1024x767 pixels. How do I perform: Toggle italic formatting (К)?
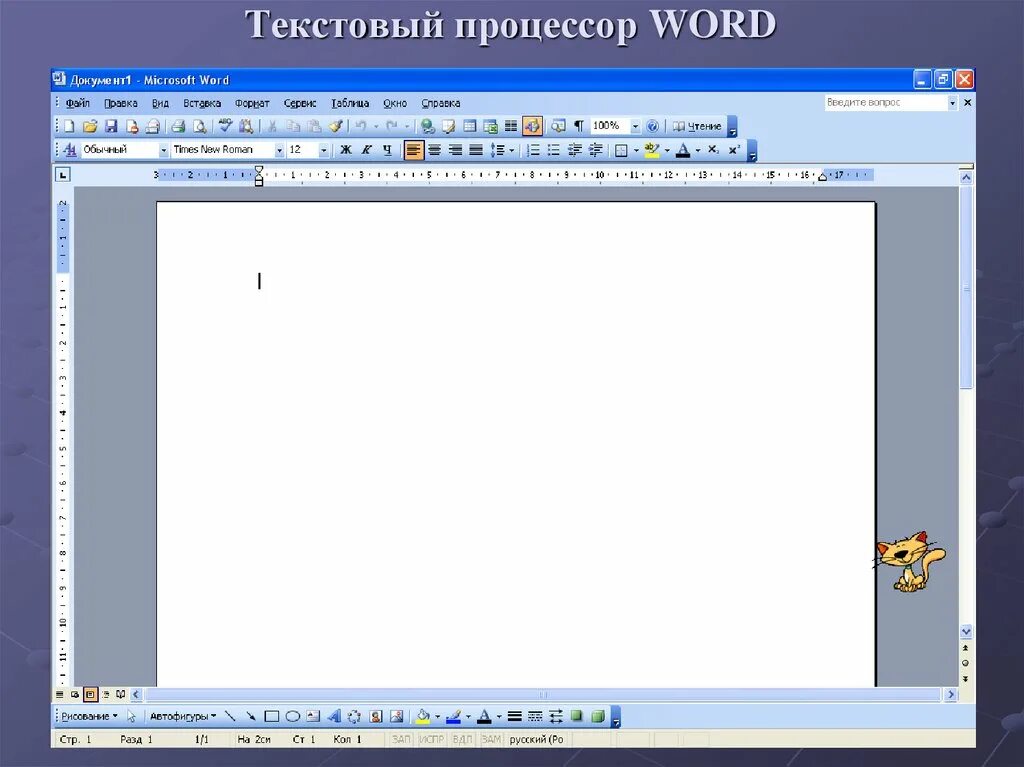point(366,150)
